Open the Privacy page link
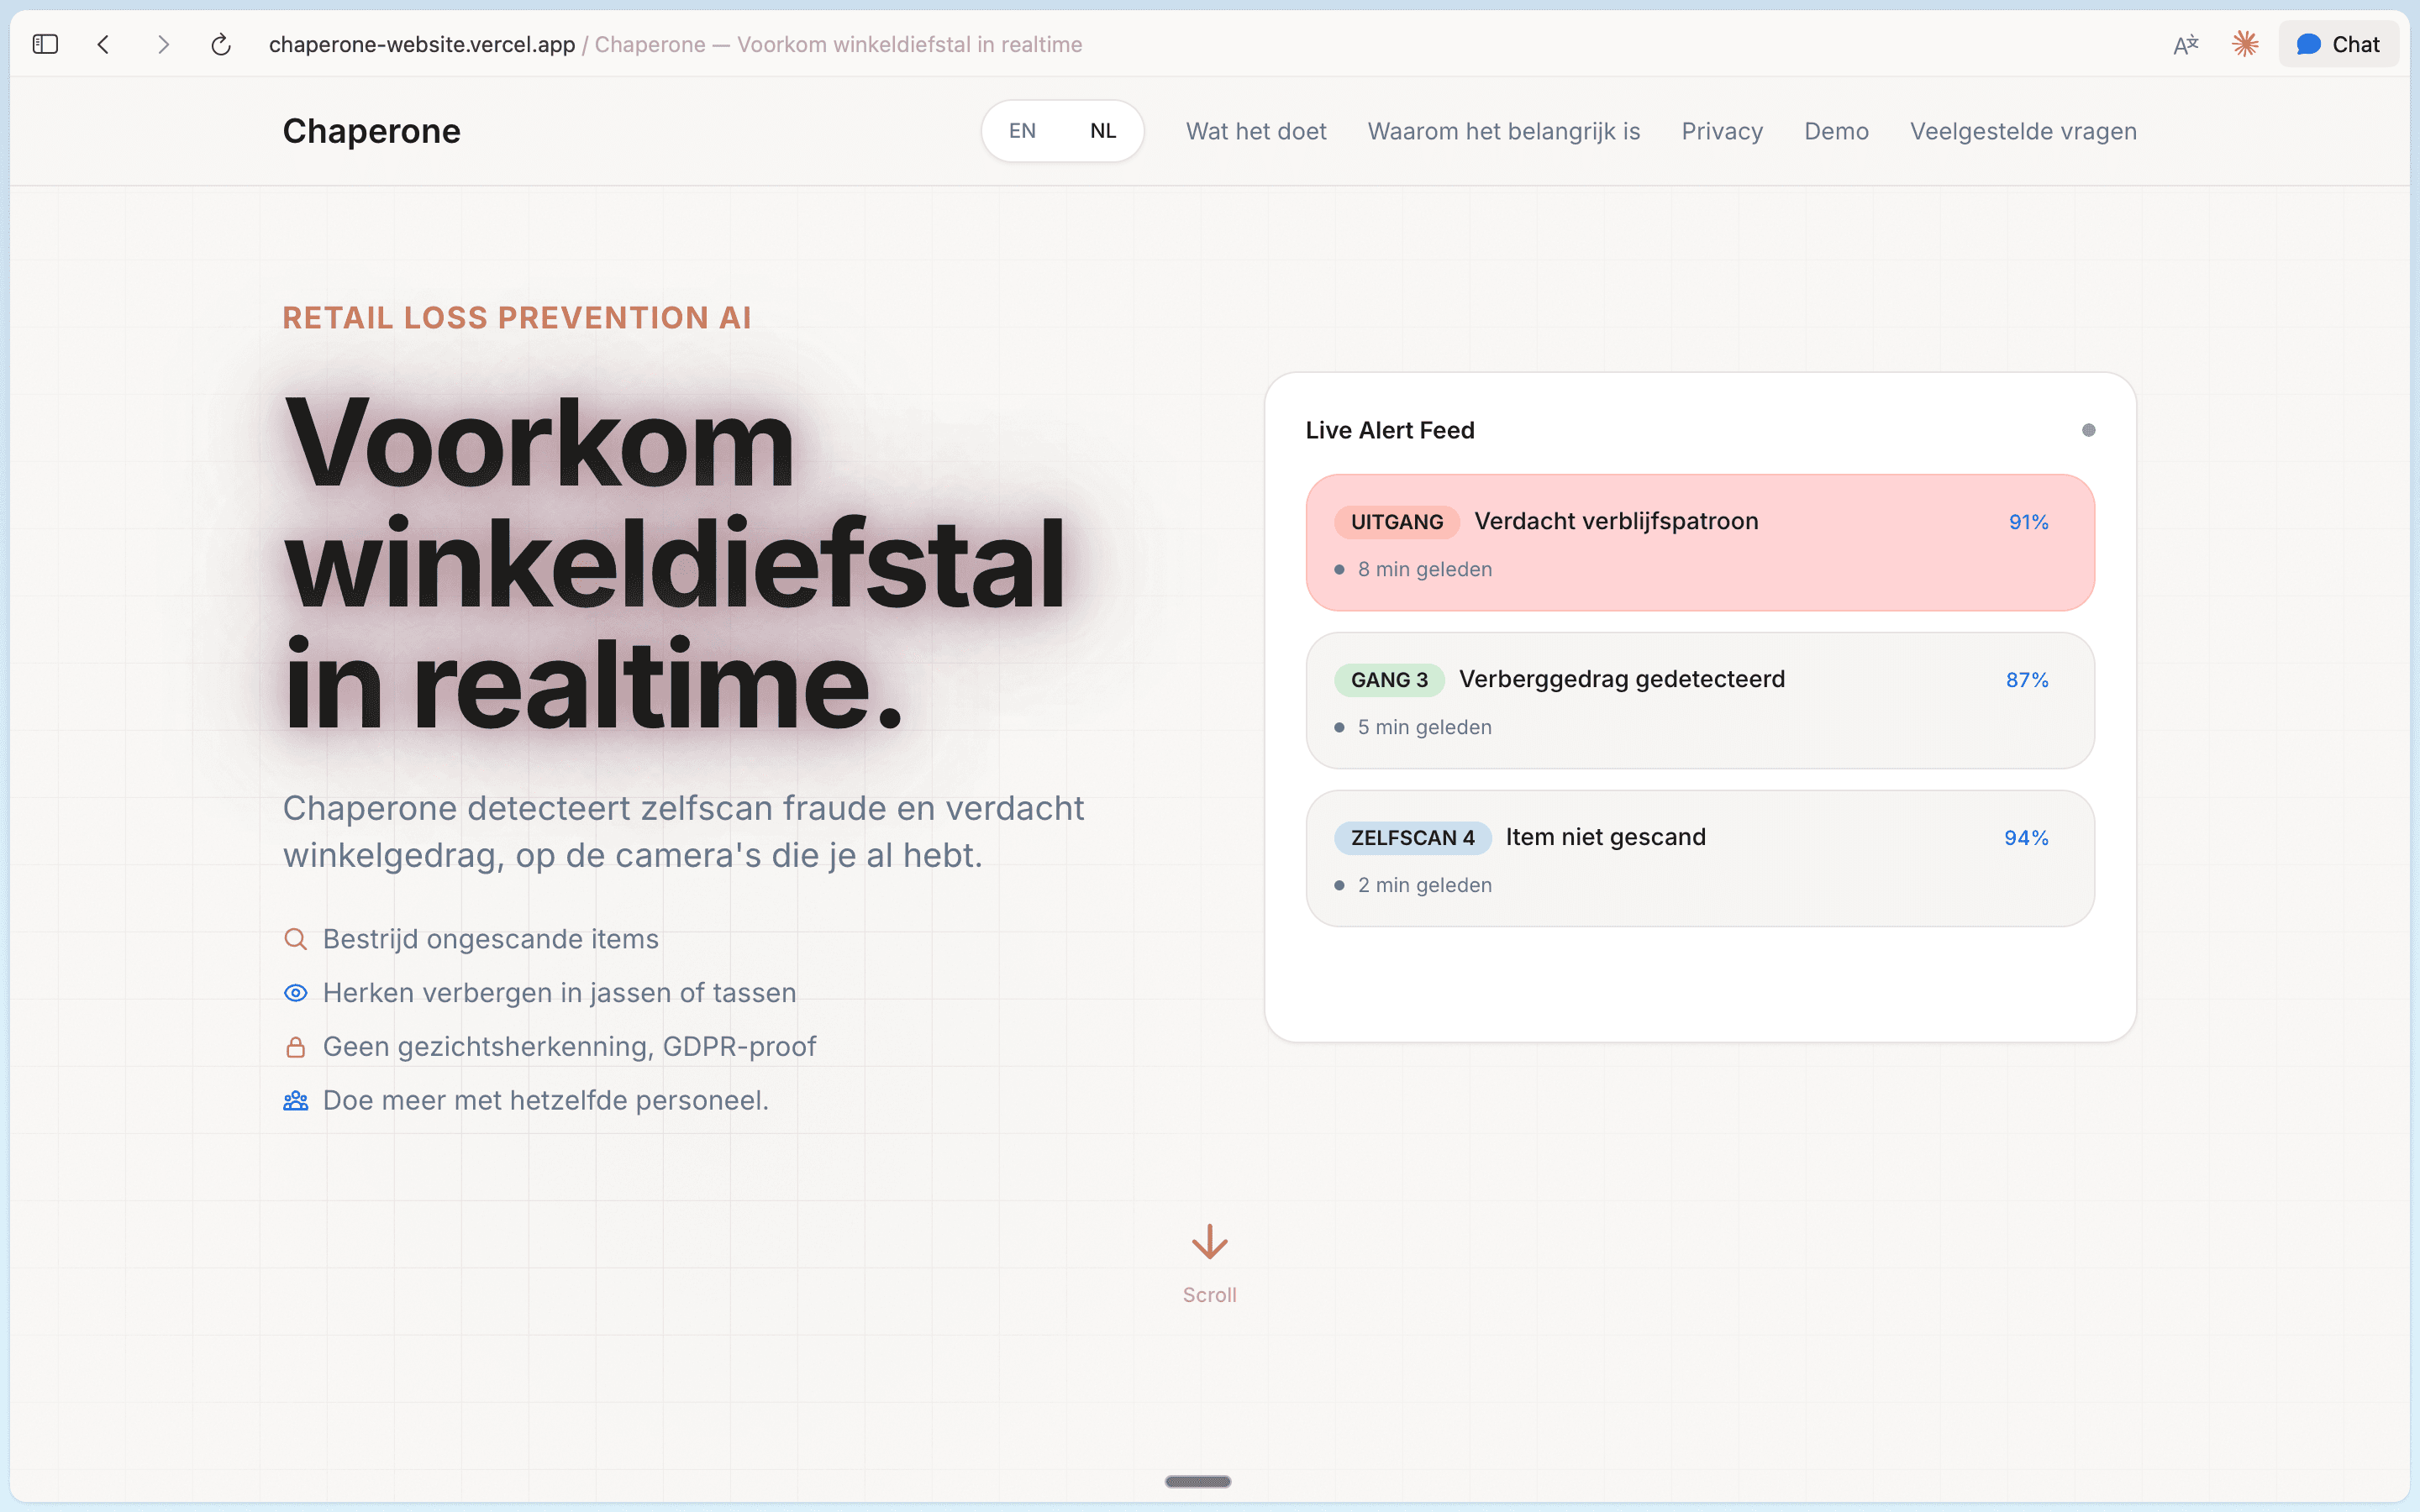Viewport: 2420px width, 1512px height. [x=1721, y=131]
